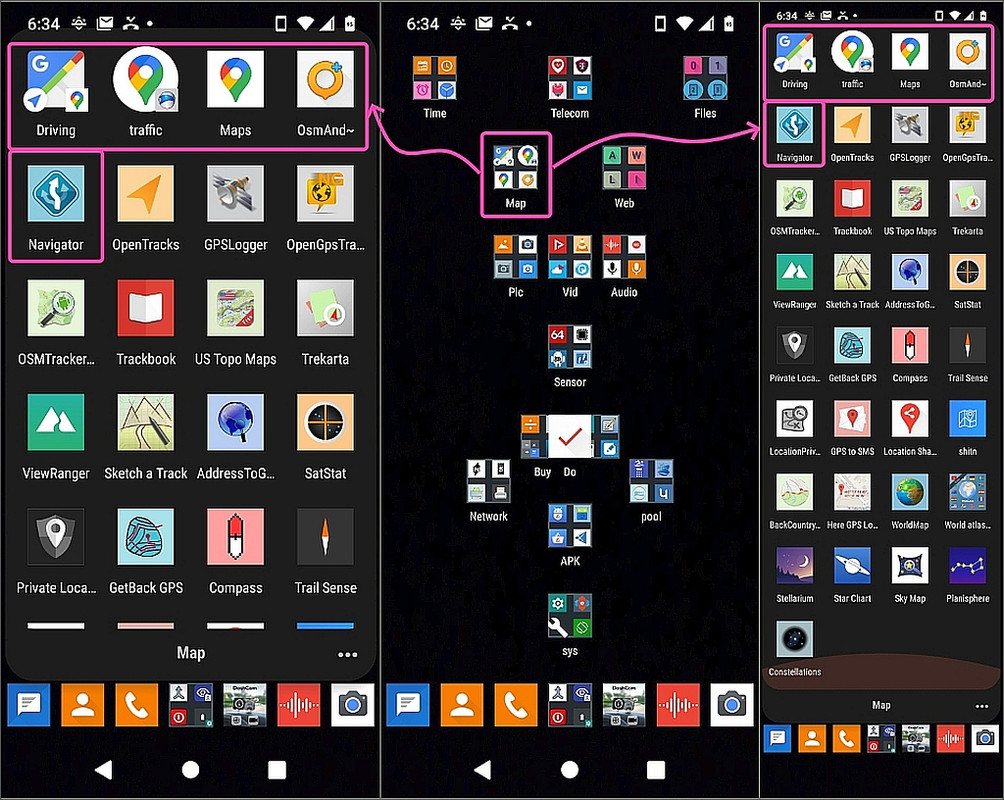Tap Home button on middle screen
1004x800 pixels.
(569, 769)
